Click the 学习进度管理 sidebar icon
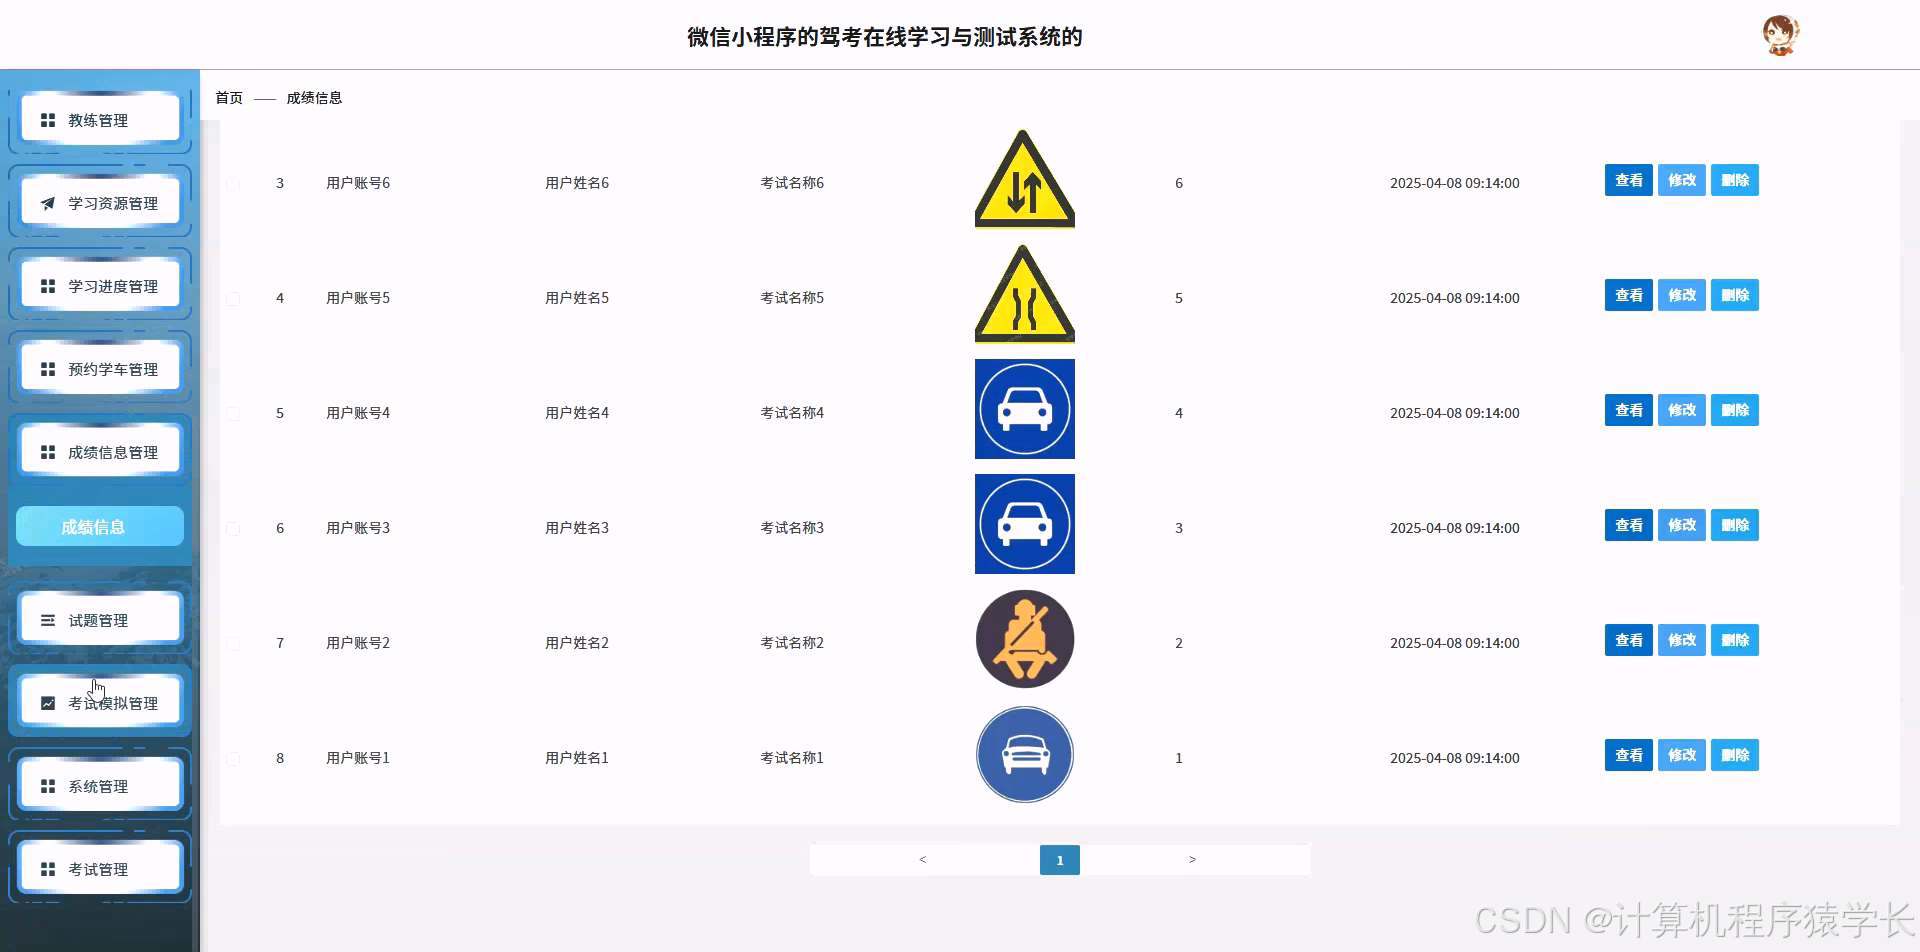This screenshot has height=952, width=1920. tap(47, 285)
